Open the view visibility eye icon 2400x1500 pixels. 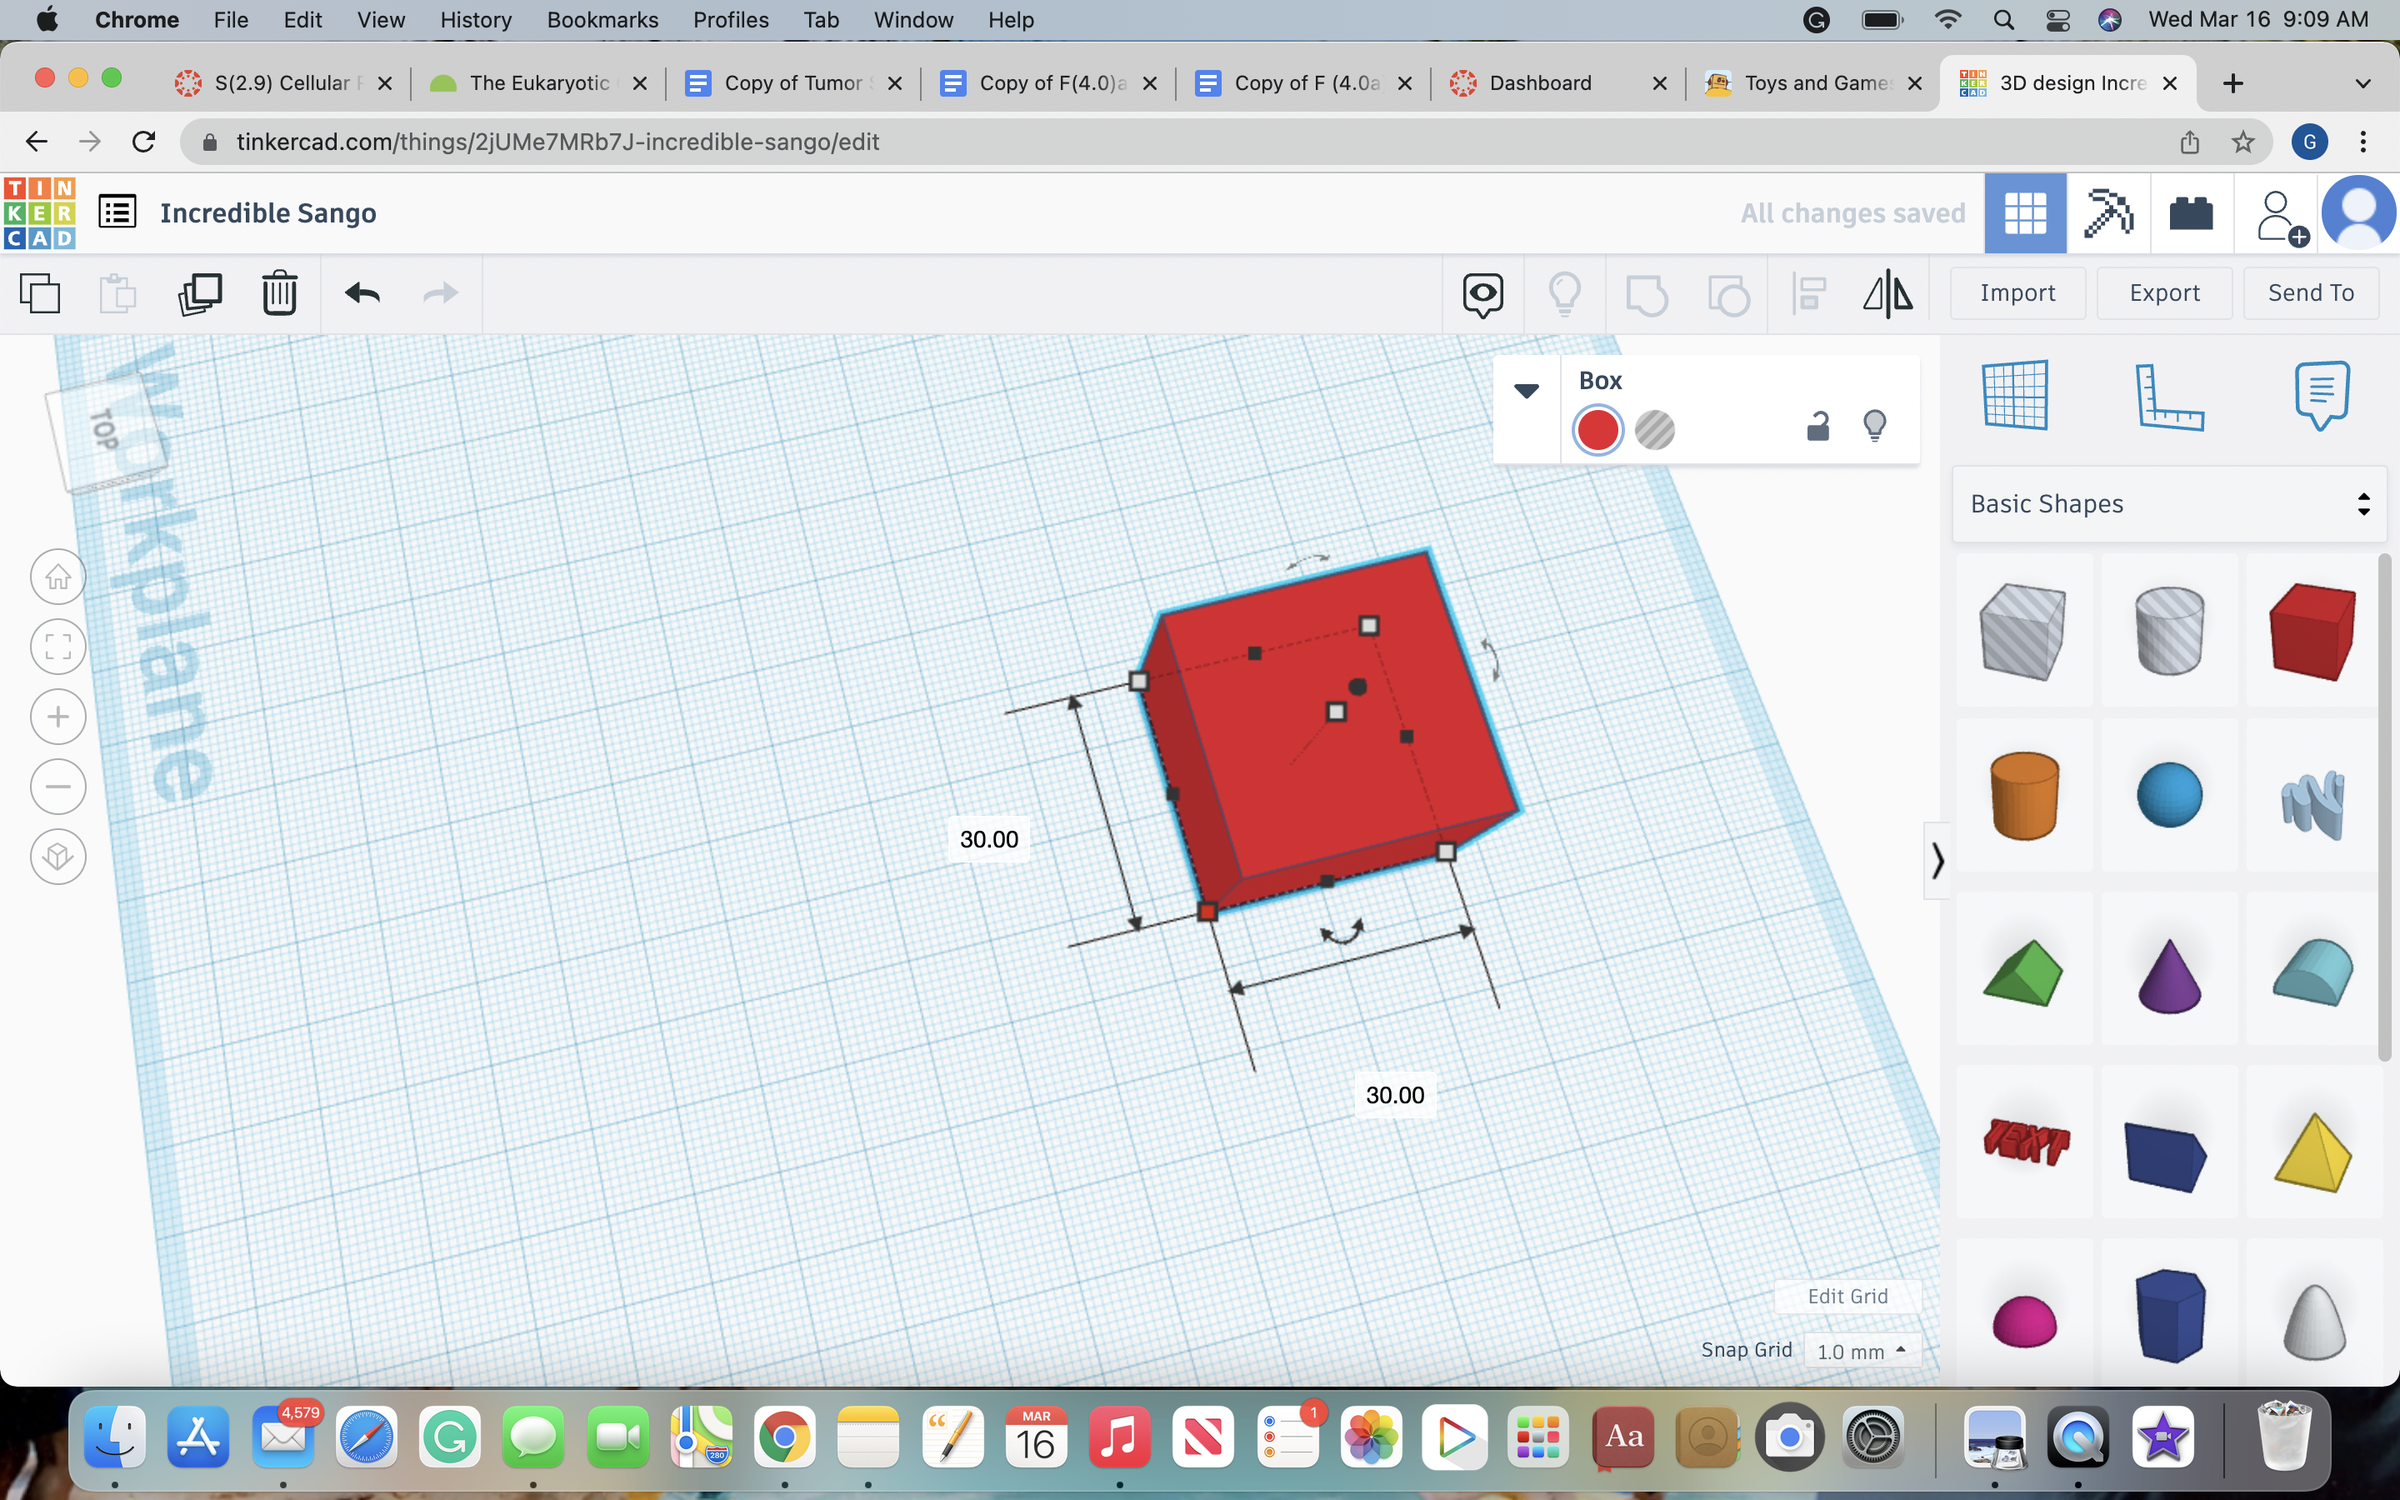pyautogui.click(x=1483, y=294)
